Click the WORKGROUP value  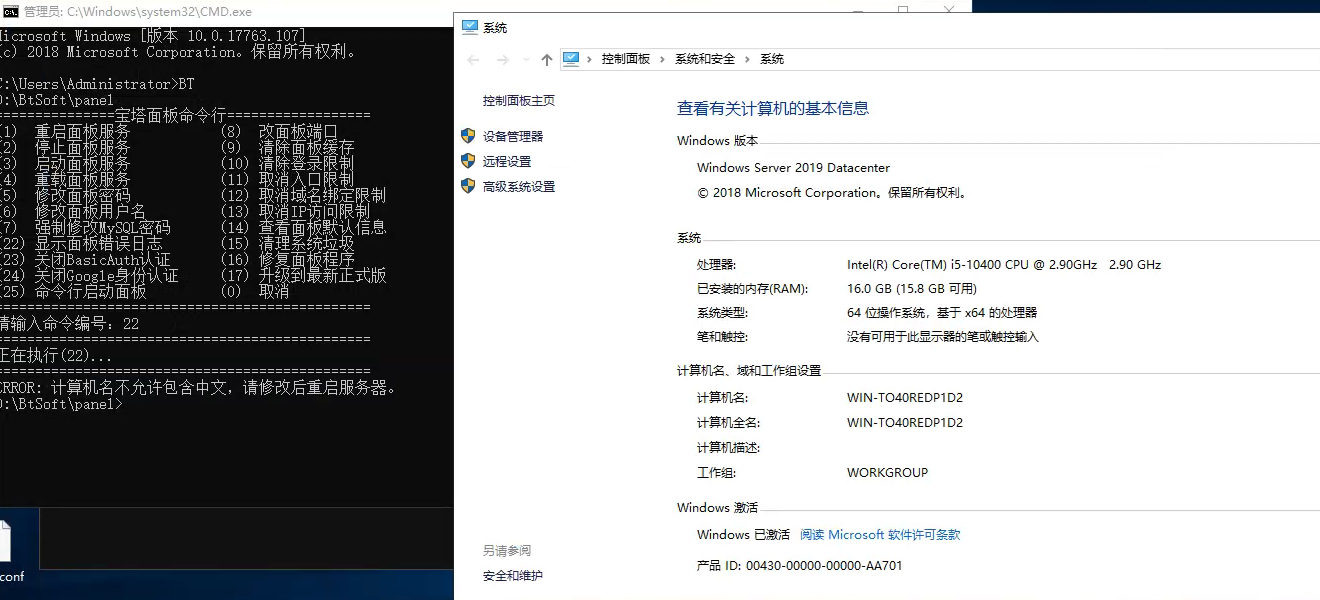887,473
